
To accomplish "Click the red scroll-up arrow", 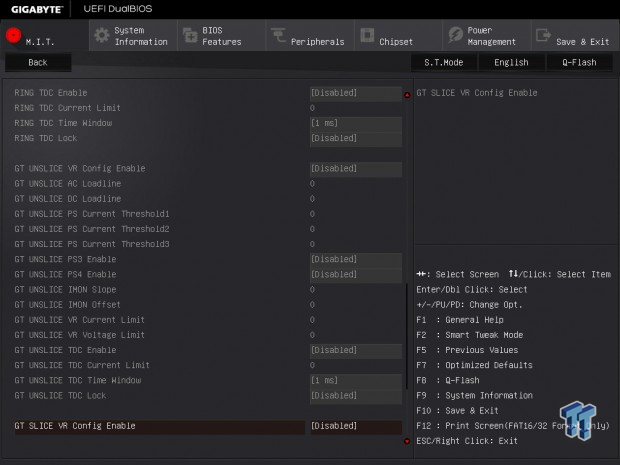I will 407,95.
